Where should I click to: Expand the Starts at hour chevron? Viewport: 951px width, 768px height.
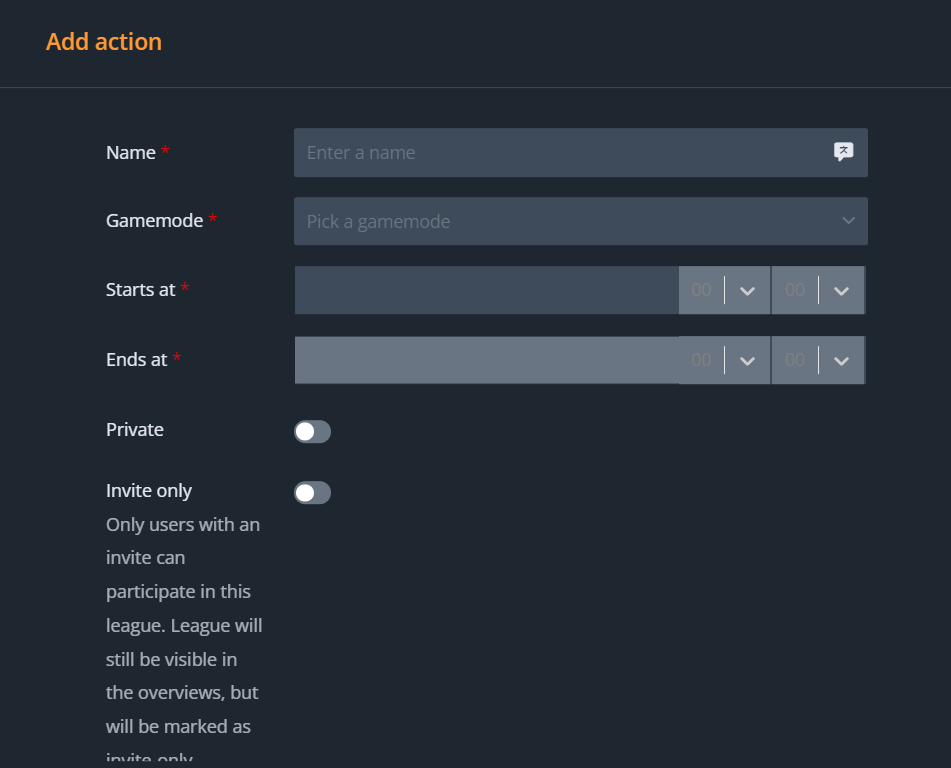coord(747,291)
